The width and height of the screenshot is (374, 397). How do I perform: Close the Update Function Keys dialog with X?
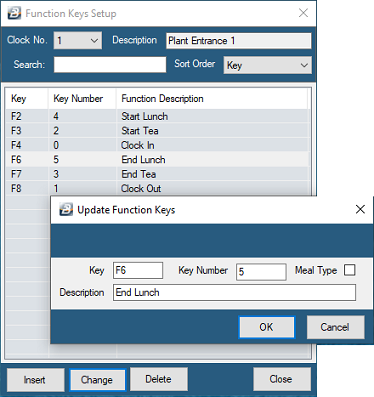click(x=360, y=209)
